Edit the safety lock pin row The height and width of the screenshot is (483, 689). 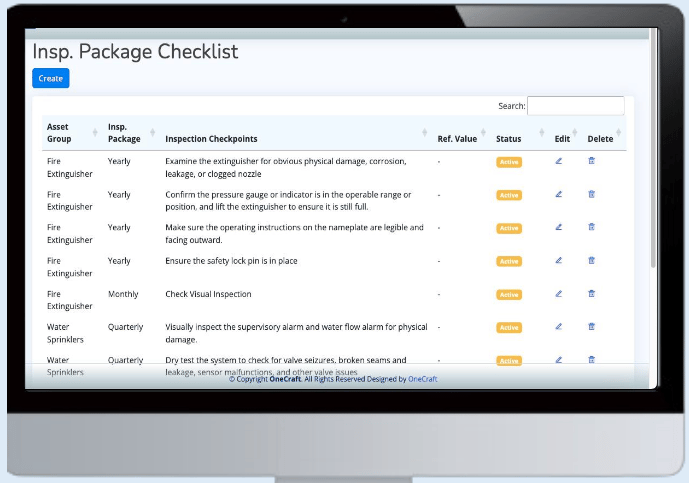559,260
